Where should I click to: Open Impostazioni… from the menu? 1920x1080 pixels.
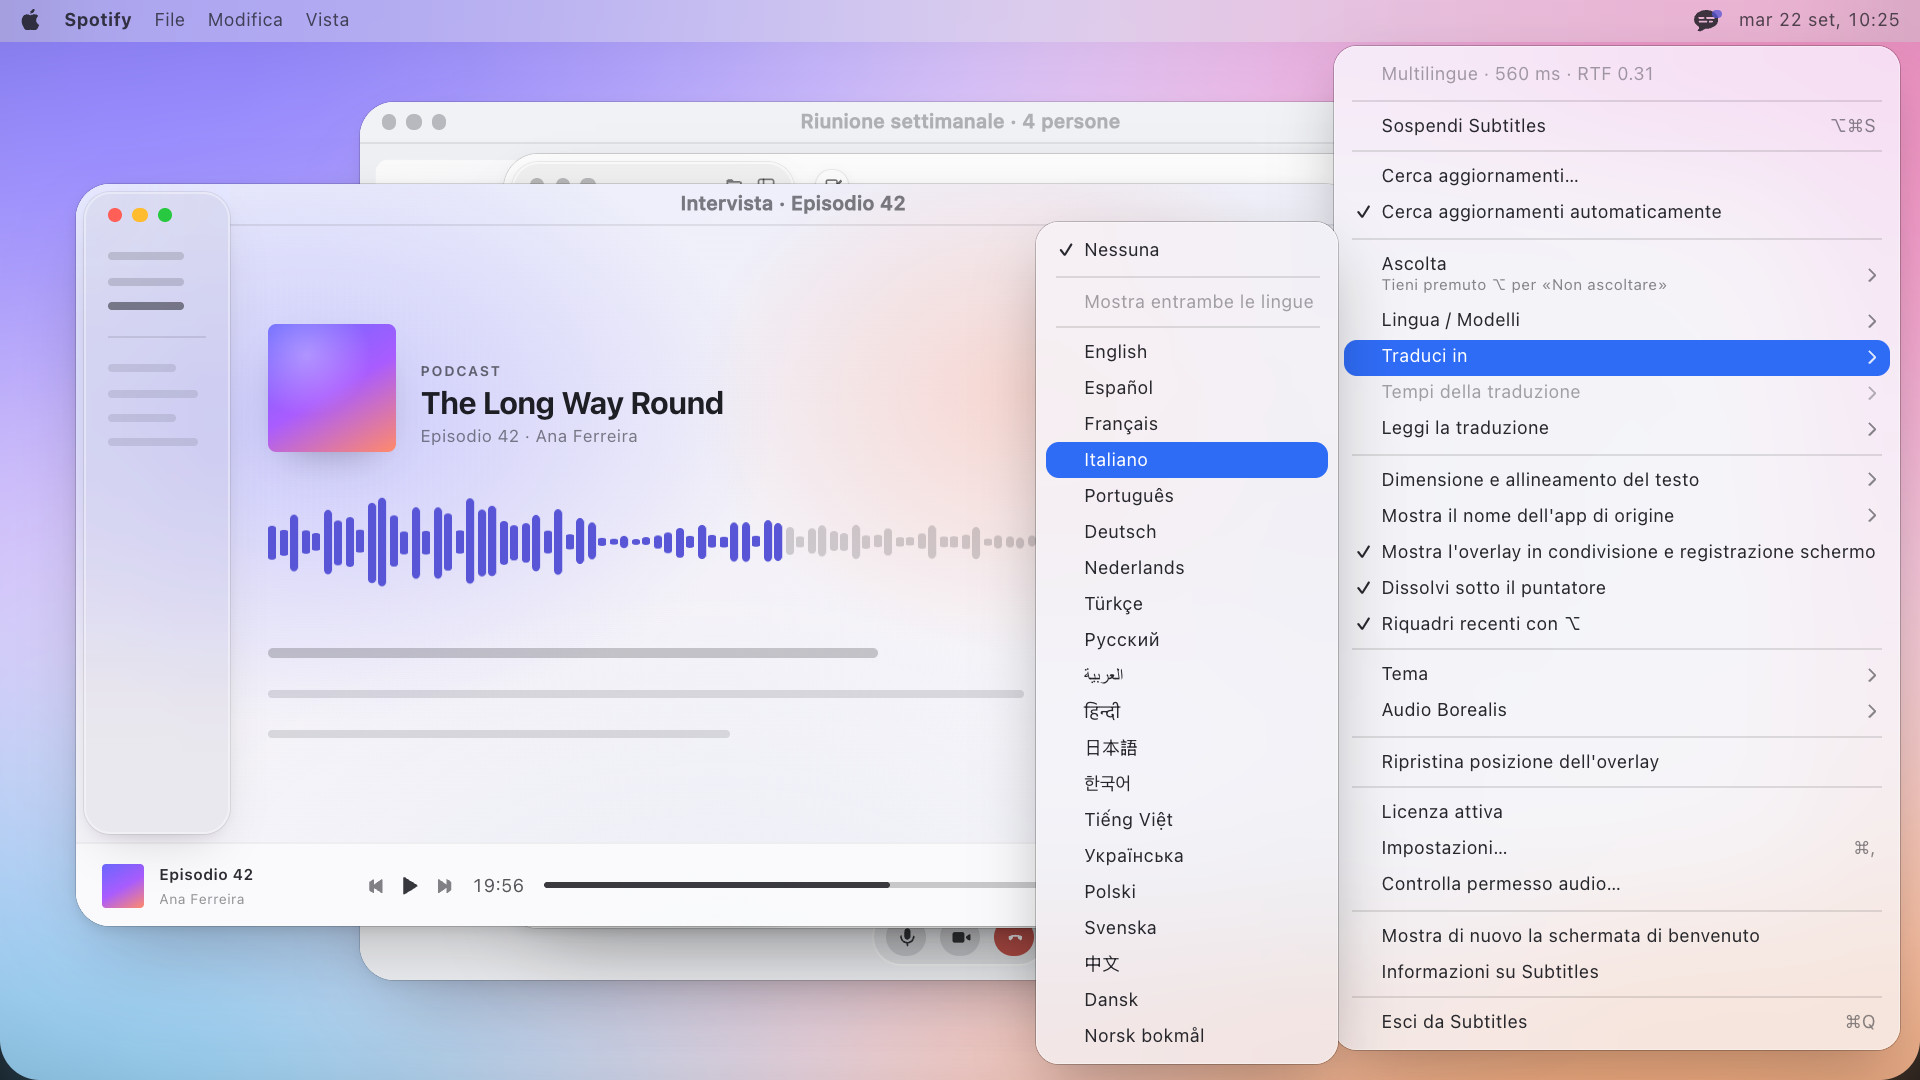click(1616, 848)
